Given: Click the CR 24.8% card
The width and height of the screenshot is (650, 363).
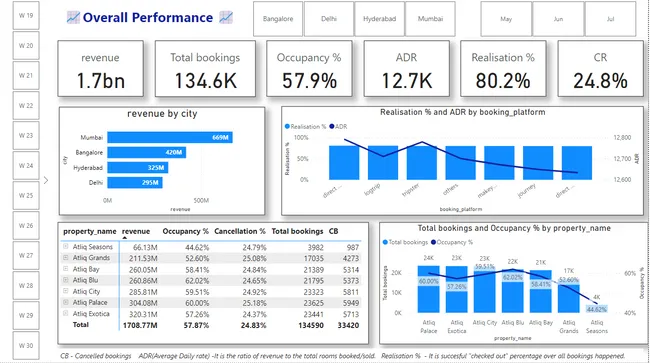Looking at the screenshot, I should tap(600, 69).
